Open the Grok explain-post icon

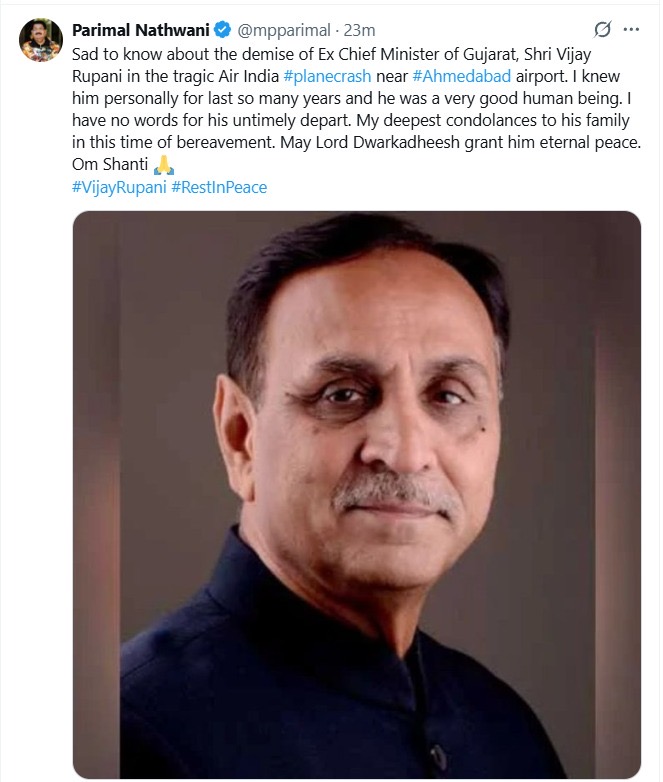click(x=602, y=30)
